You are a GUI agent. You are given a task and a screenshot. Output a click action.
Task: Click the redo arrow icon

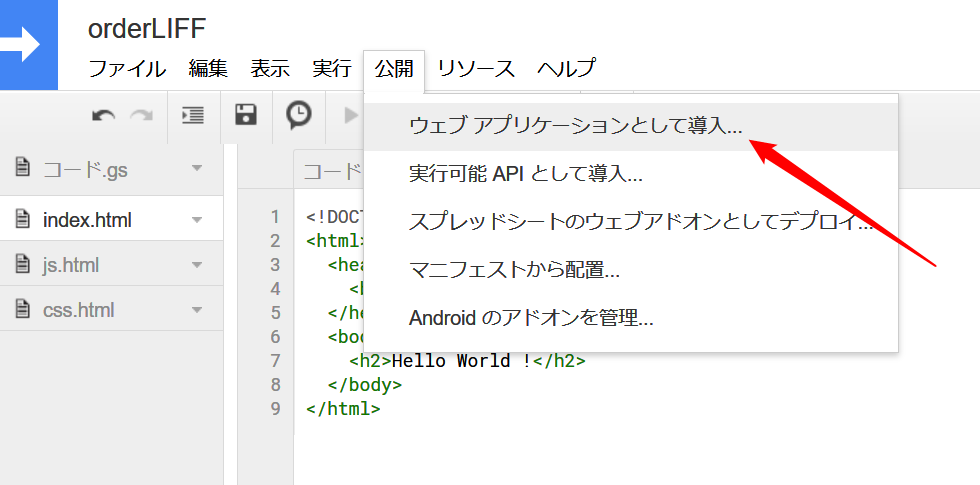141,116
